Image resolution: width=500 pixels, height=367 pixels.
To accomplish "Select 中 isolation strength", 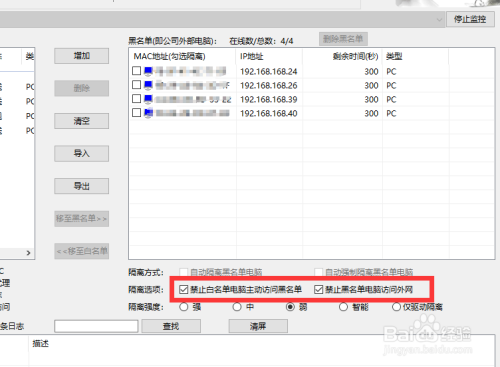I will coord(237,307).
